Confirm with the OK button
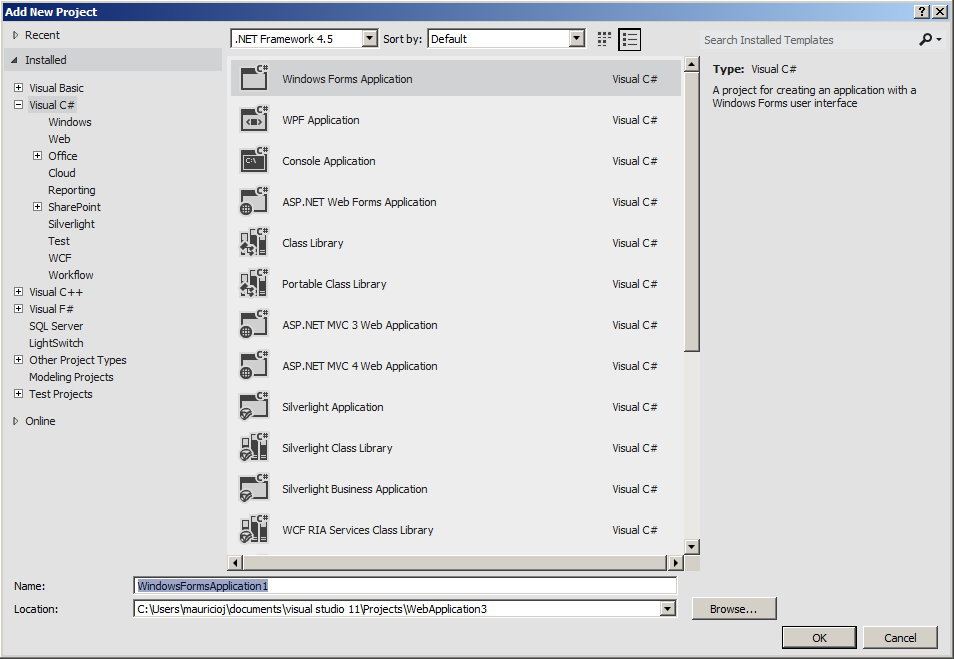Screen dimensions: 954x659 point(819,638)
